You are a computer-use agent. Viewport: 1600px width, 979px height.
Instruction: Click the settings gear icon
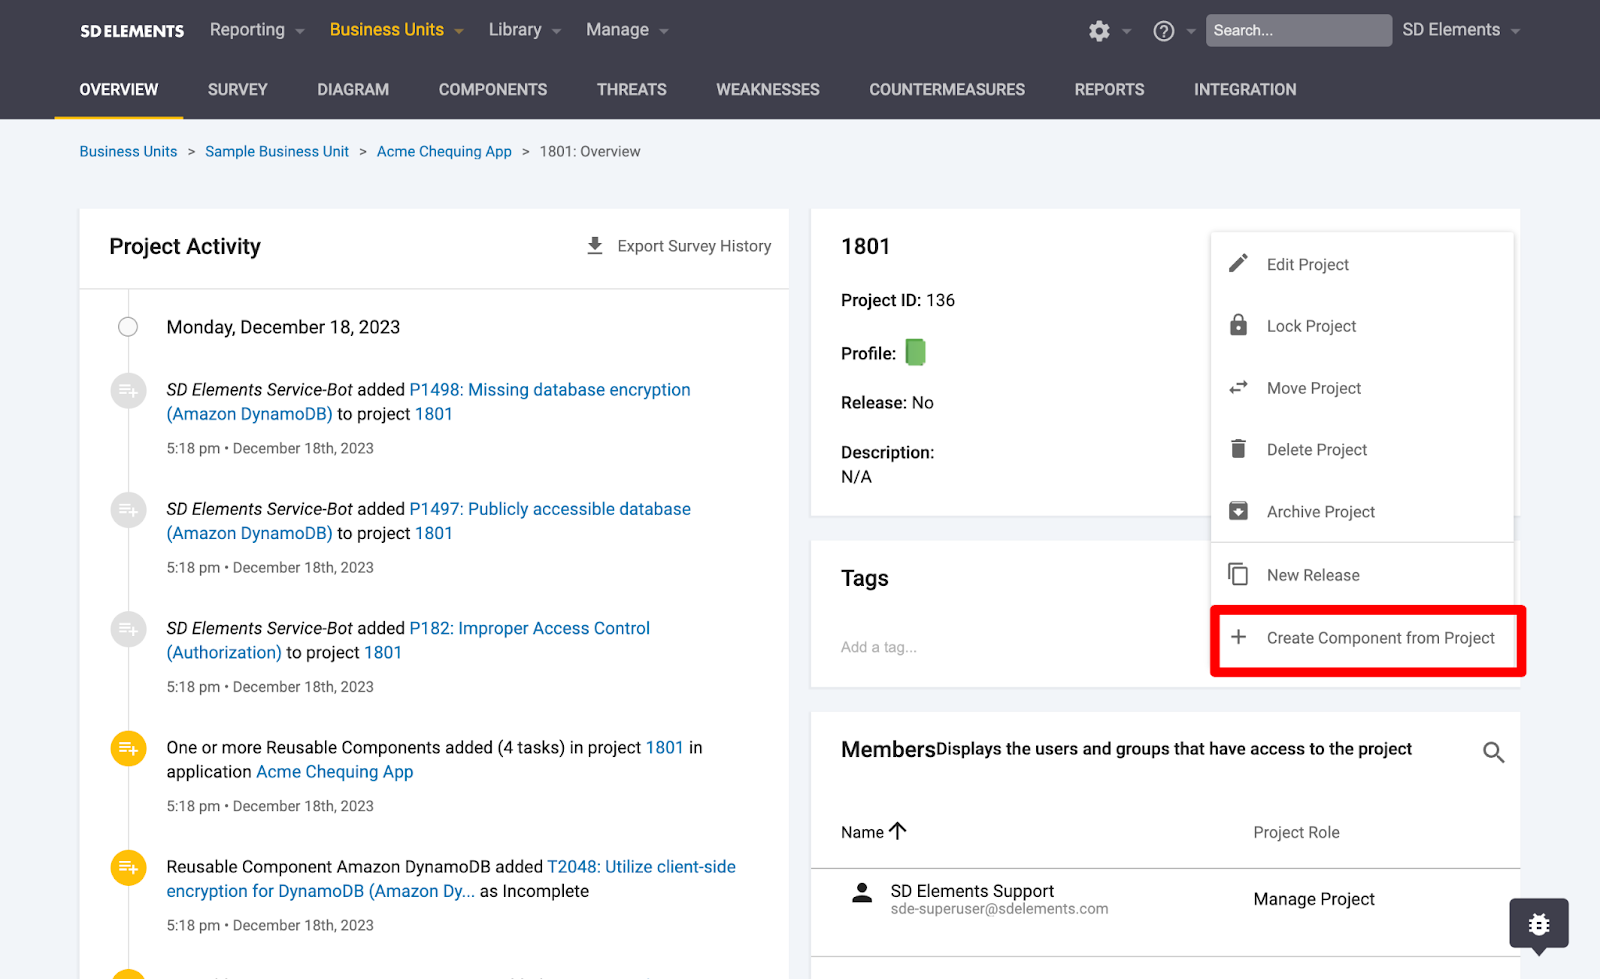pyautogui.click(x=1099, y=31)
